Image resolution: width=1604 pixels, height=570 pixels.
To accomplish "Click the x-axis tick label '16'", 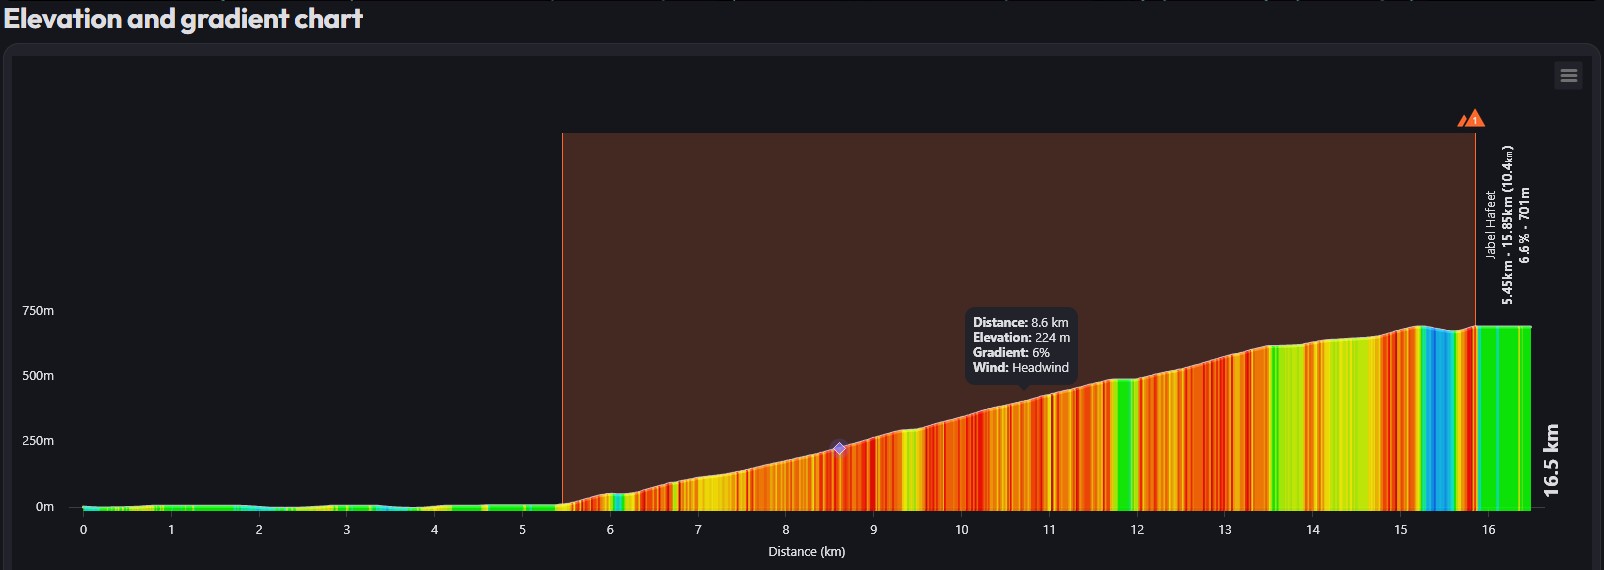I will (x=1489, y=530).
